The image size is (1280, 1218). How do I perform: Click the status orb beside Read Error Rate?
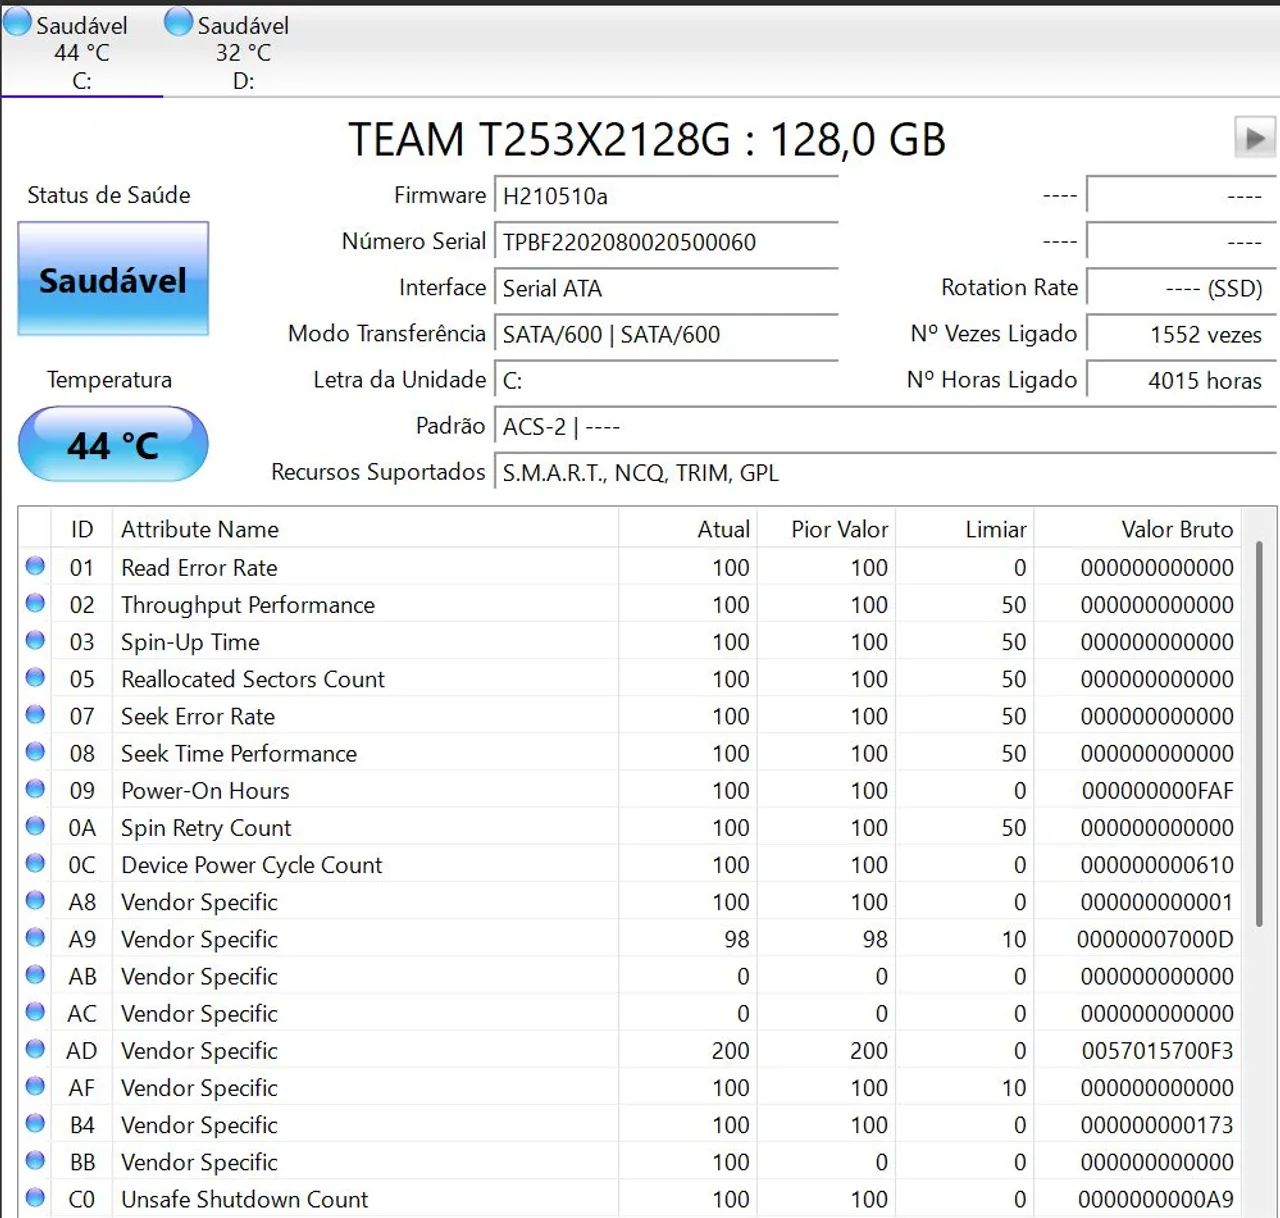tap(35, 566)
